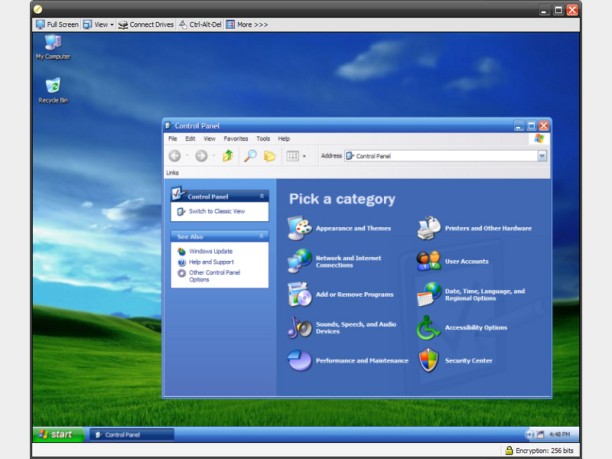This screenshot has width=612, height=459.
Task: Click the Add or Remove Programs icon
Action: point(299,294)
